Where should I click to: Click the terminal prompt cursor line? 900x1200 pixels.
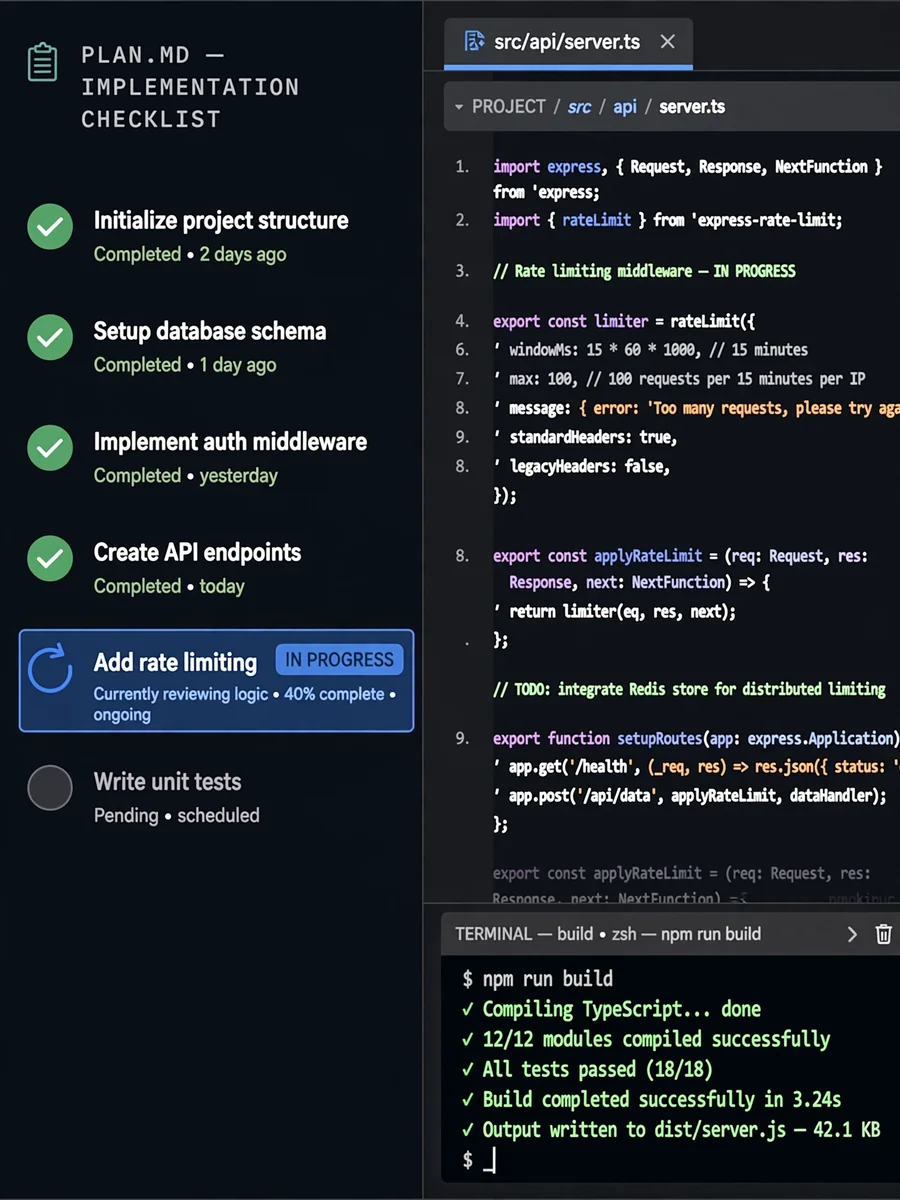coord(479,1160)
